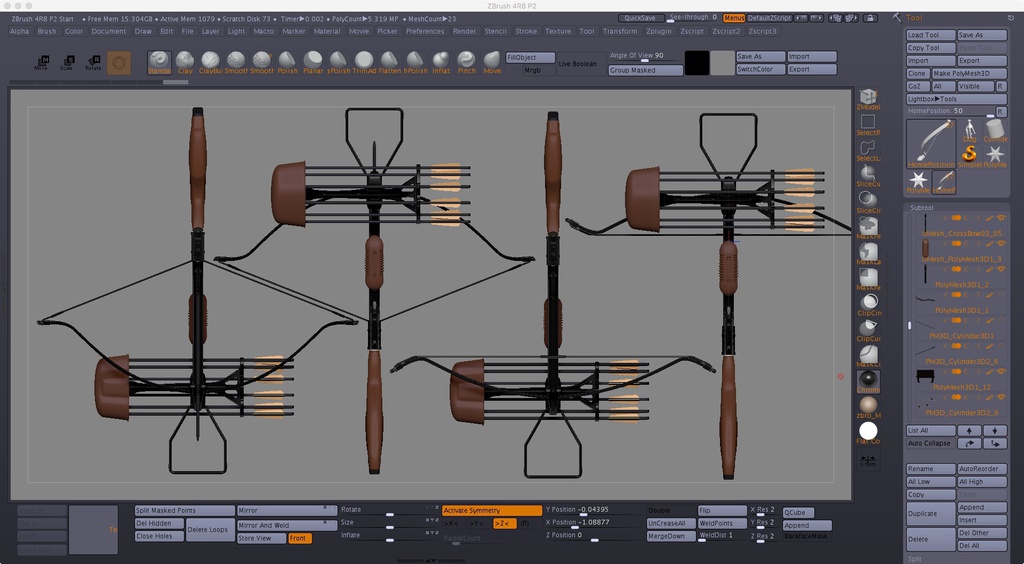1024x564 pixels.
Task: Pick the SelectRect brush
Action: pyautogui.click(x=868, y=125)
